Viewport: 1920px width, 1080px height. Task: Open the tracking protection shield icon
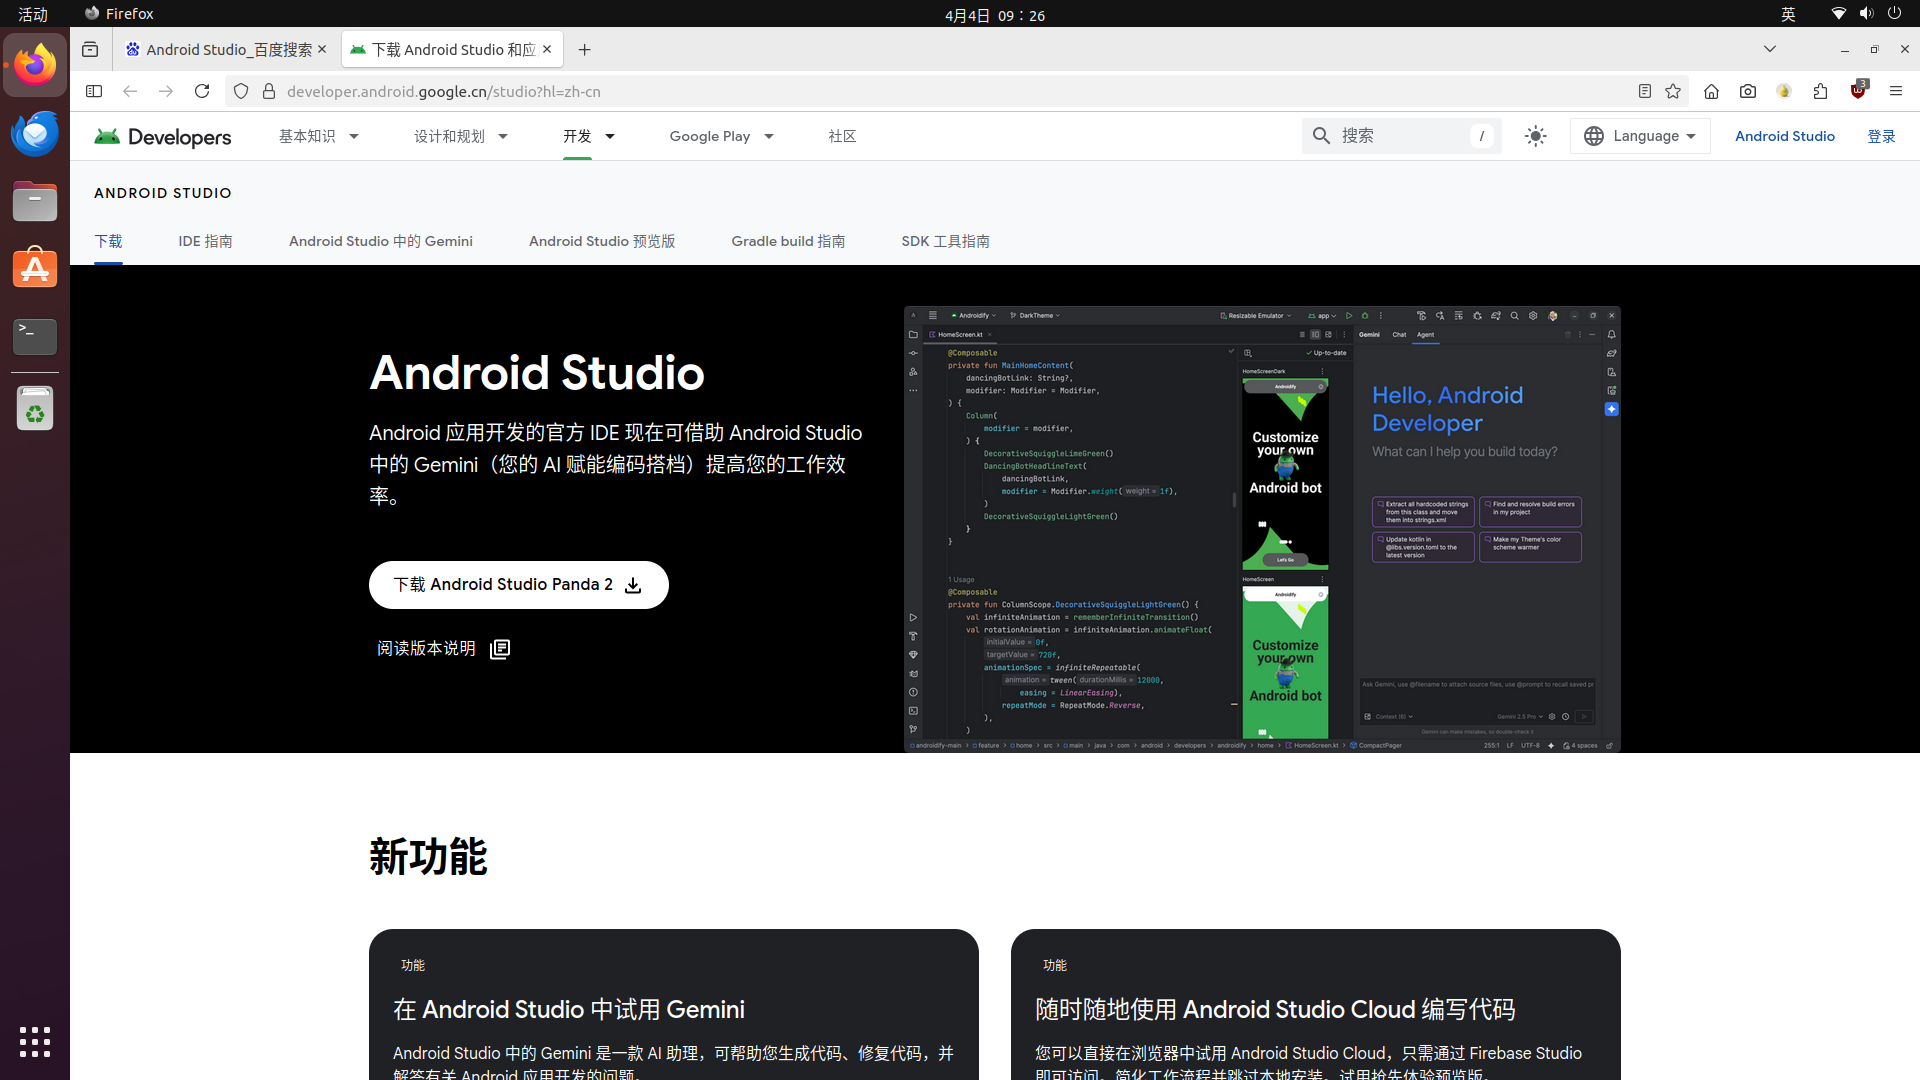241,91
